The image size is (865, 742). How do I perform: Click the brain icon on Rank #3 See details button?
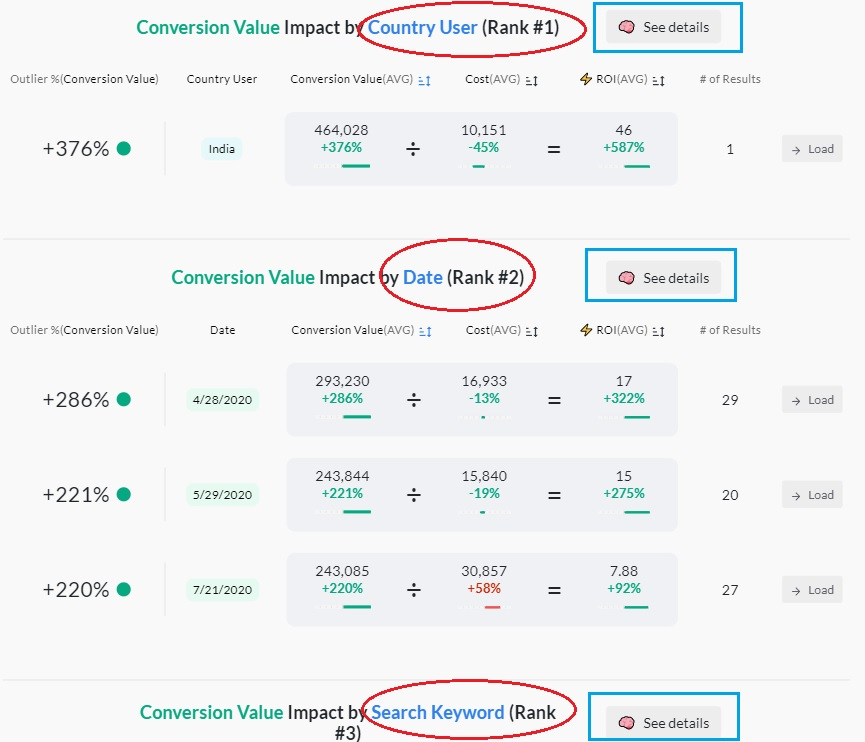pyautogui.click(x=629, y=722)
